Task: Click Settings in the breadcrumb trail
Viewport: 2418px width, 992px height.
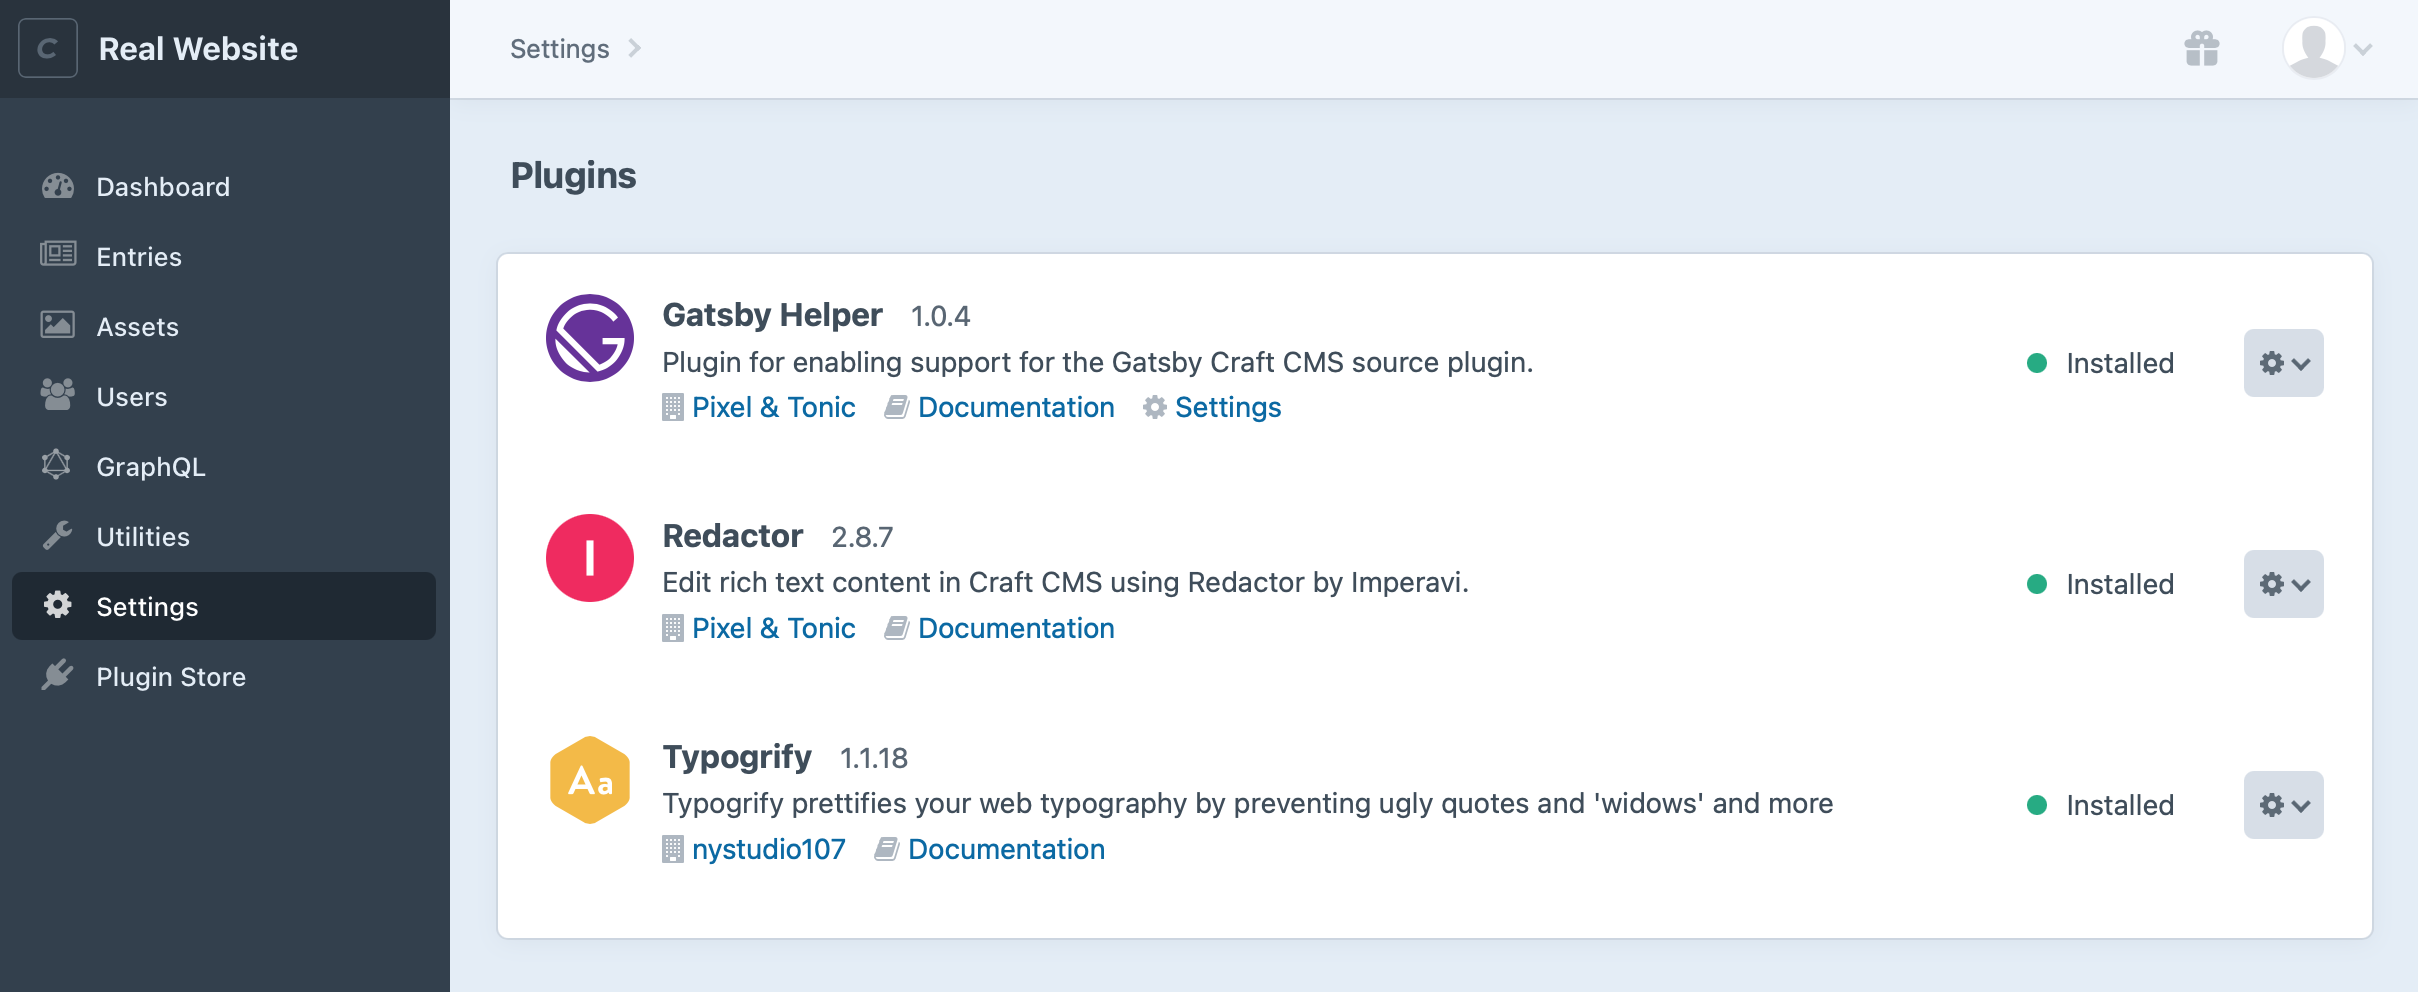Action: (x=559, y=48)
